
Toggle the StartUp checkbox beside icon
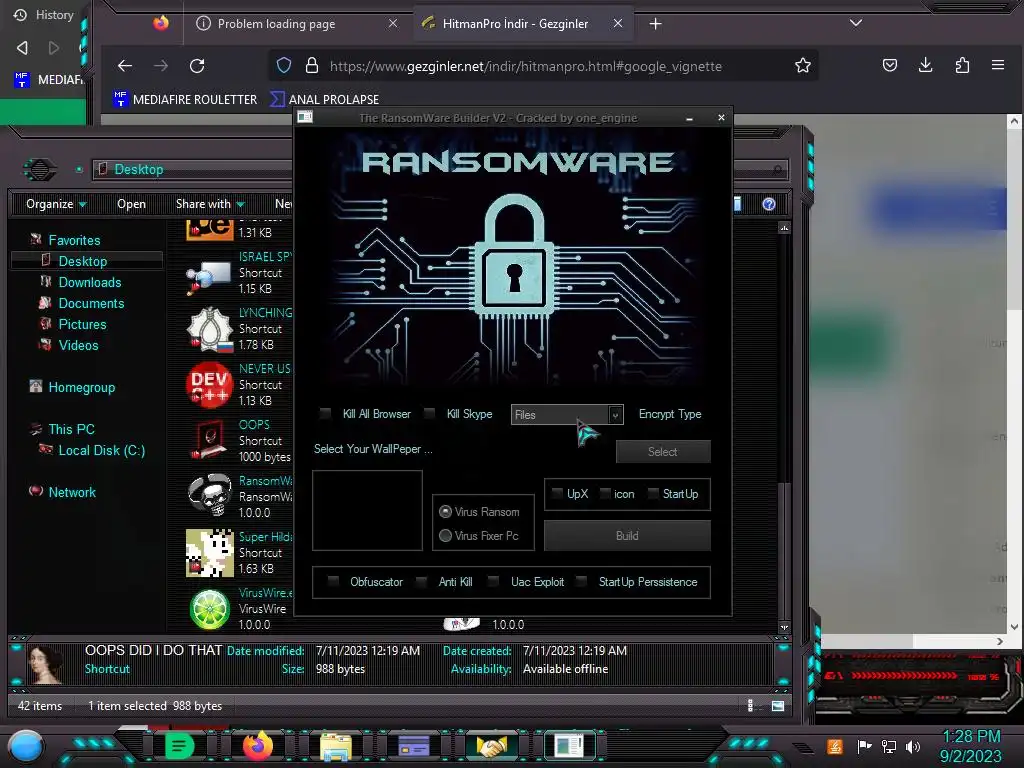click(653, 494)
